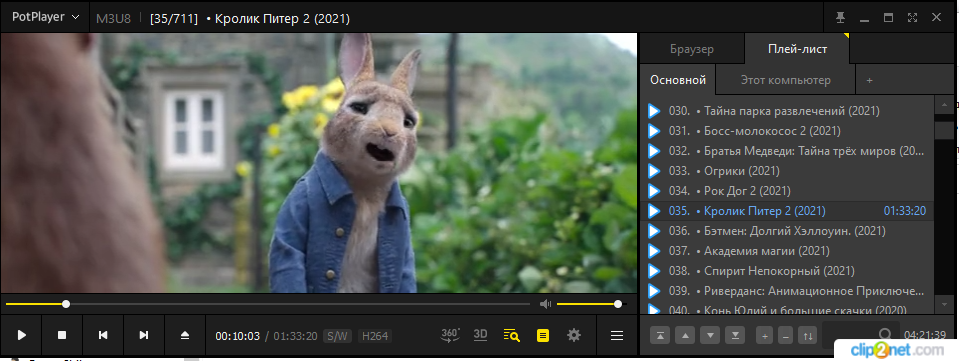959x361 pixels.
Task: Mute audio via the speaker icon
Action: tap(546, 304)
